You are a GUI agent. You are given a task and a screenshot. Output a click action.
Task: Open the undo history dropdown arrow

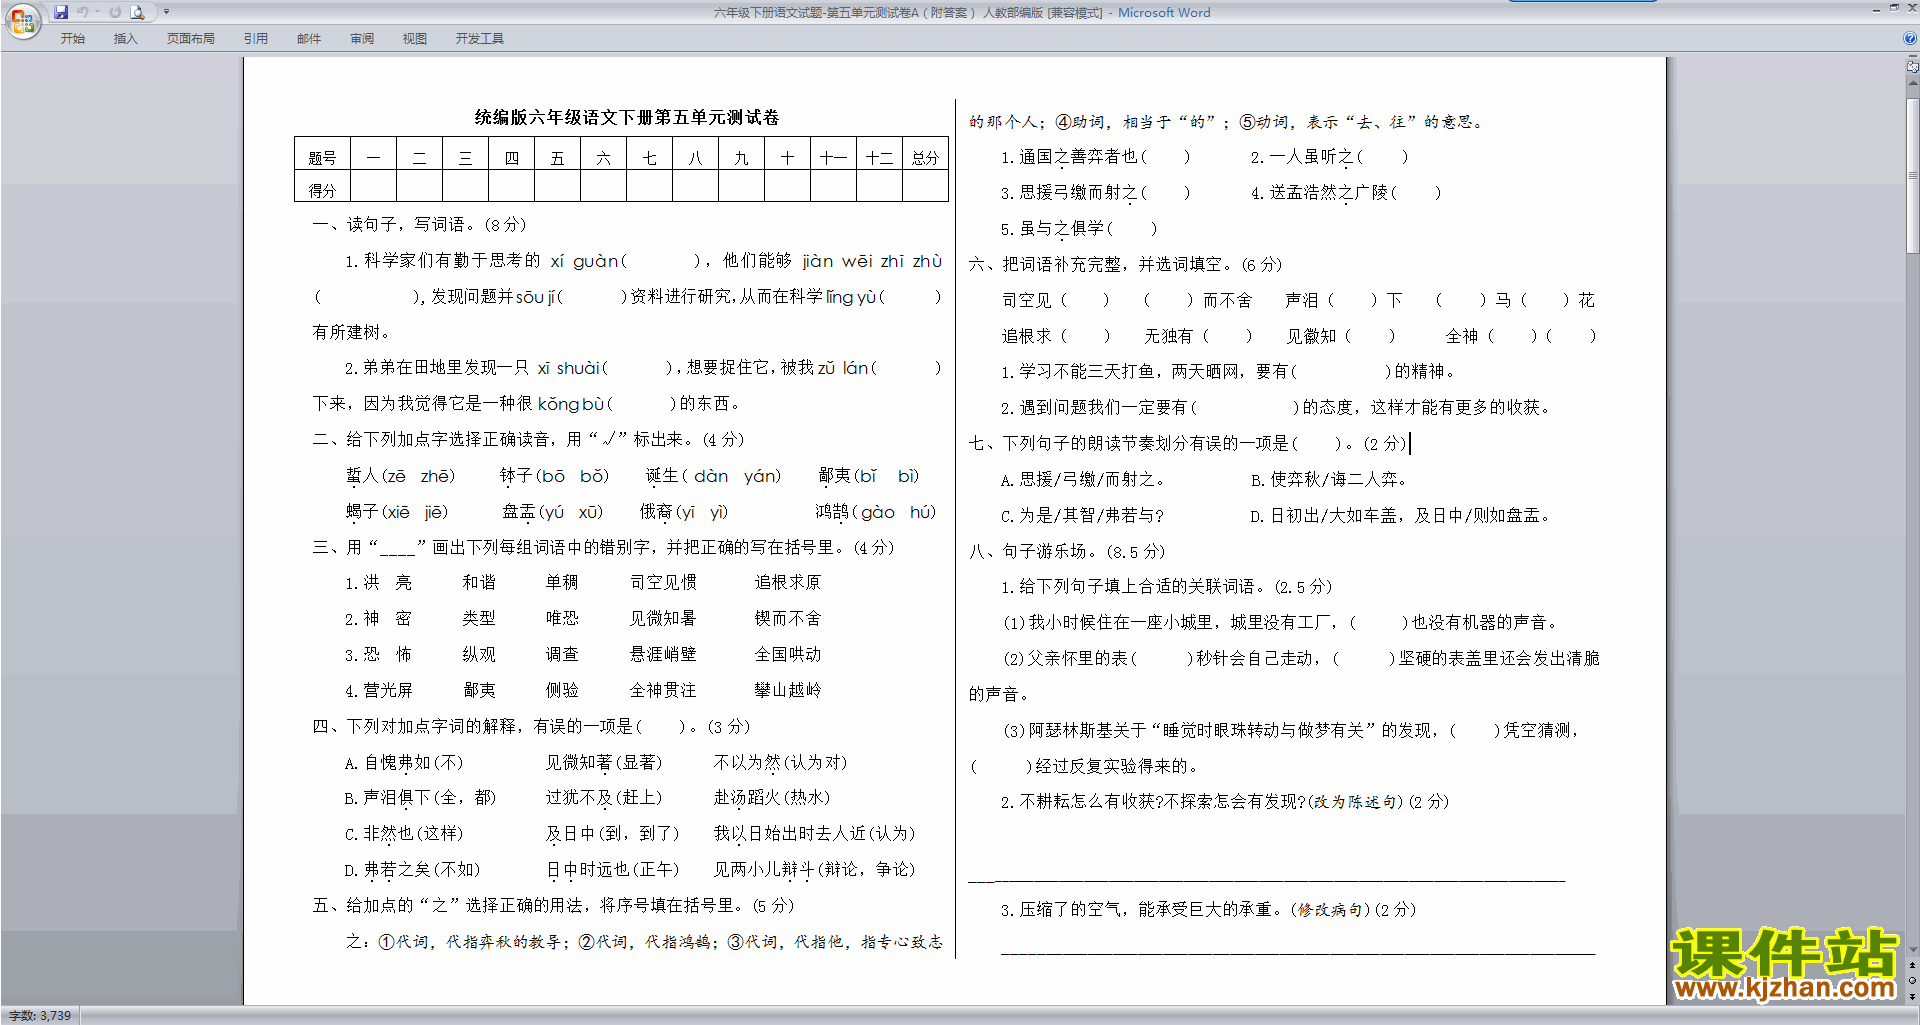[x=97, y=12]
